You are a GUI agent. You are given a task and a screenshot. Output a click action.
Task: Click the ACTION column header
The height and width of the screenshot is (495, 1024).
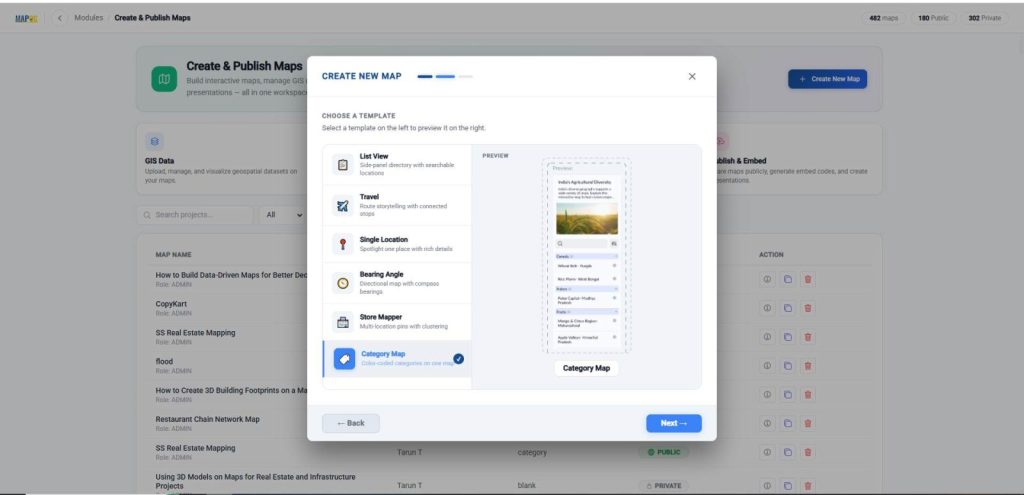pyautogui.click(x=771, y=255)
